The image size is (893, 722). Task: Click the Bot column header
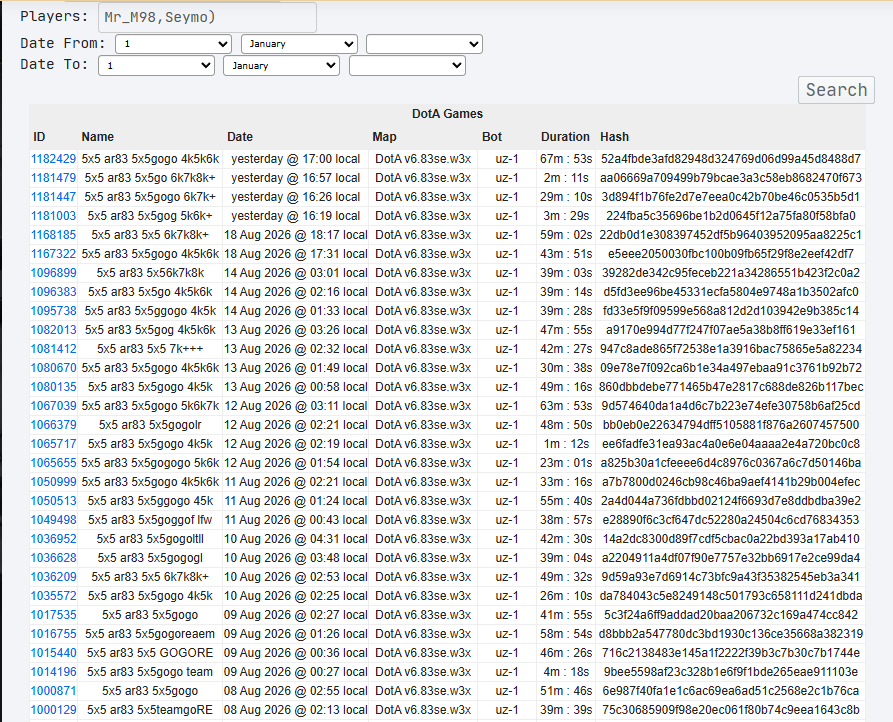[492, 137]
